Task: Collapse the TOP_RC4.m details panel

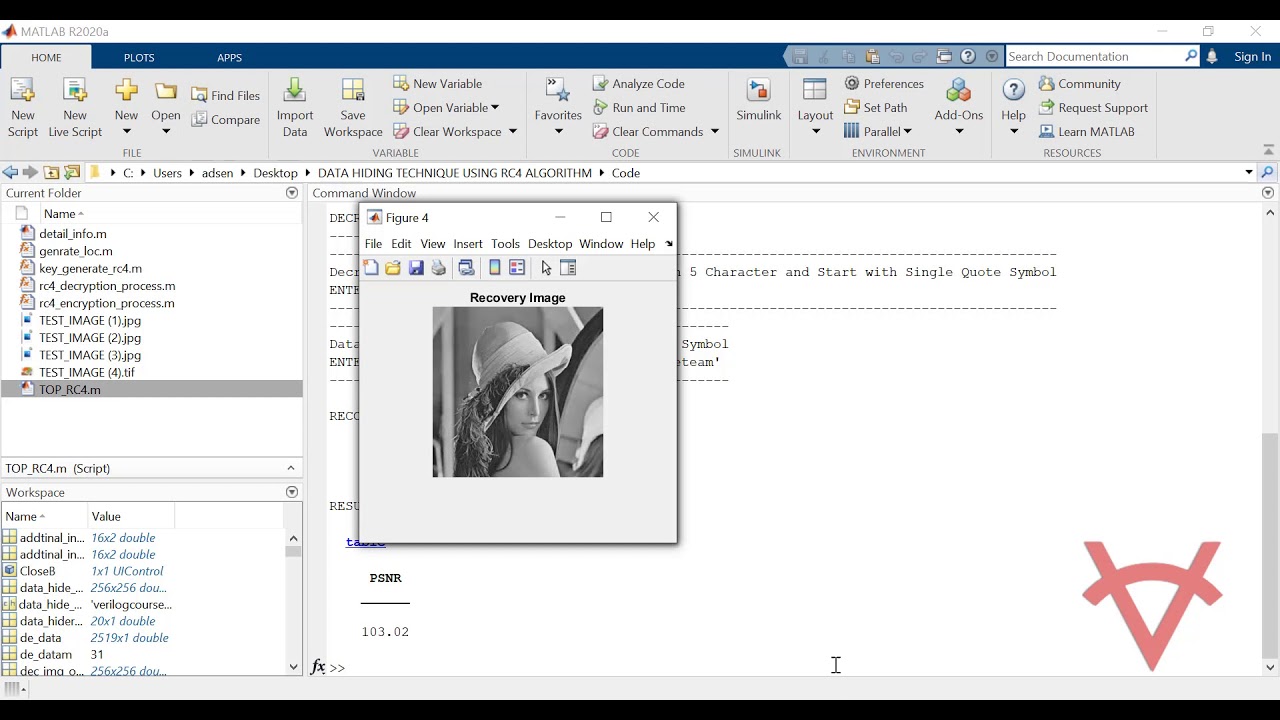Action: (291, 468)
